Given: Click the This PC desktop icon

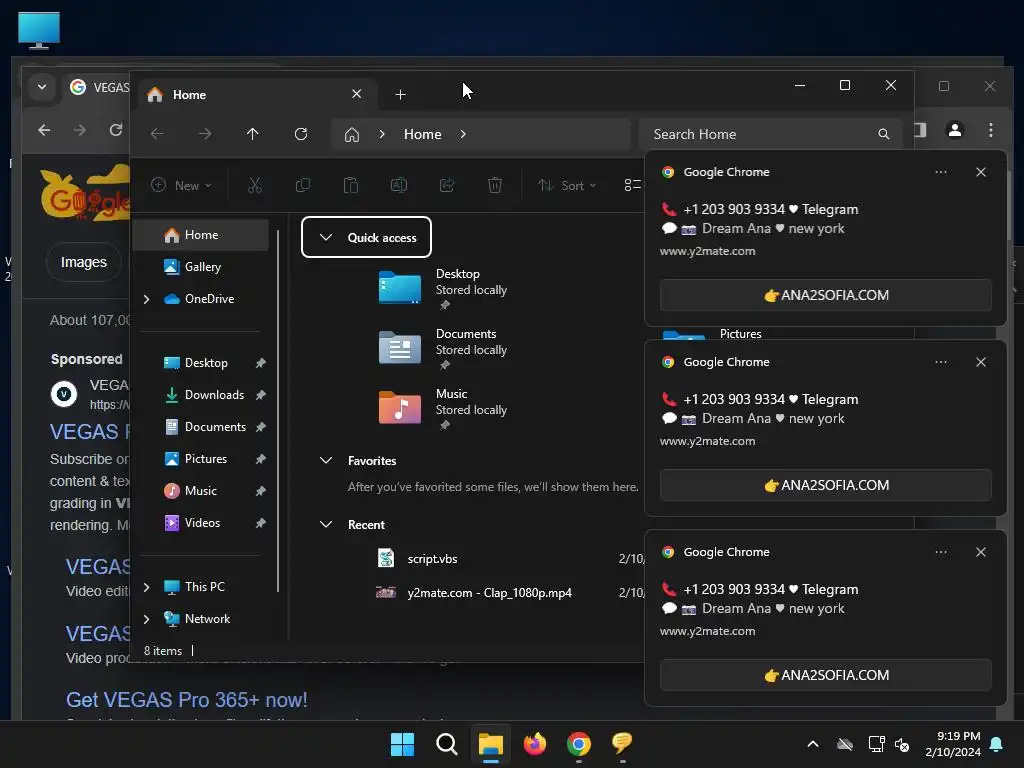Looking at the screenshot, I should point(39,30).
